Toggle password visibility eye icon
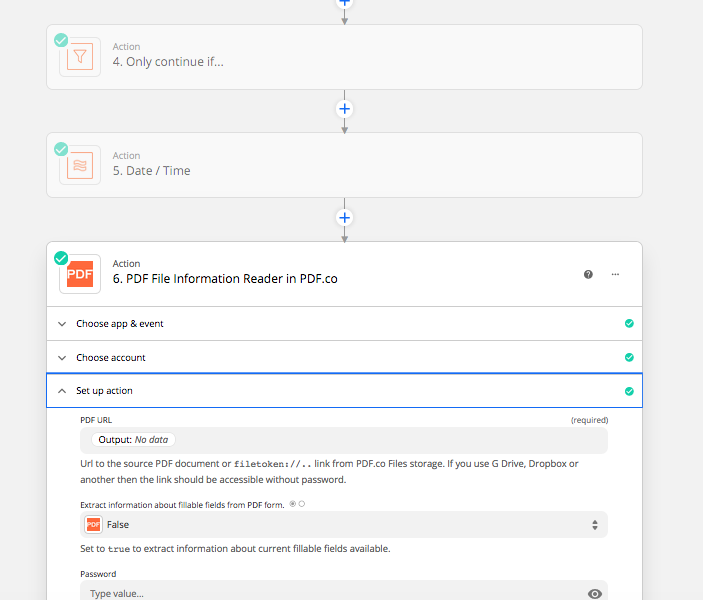The width and height of the screenshot is (703, 600). click(x=595, y=594)
